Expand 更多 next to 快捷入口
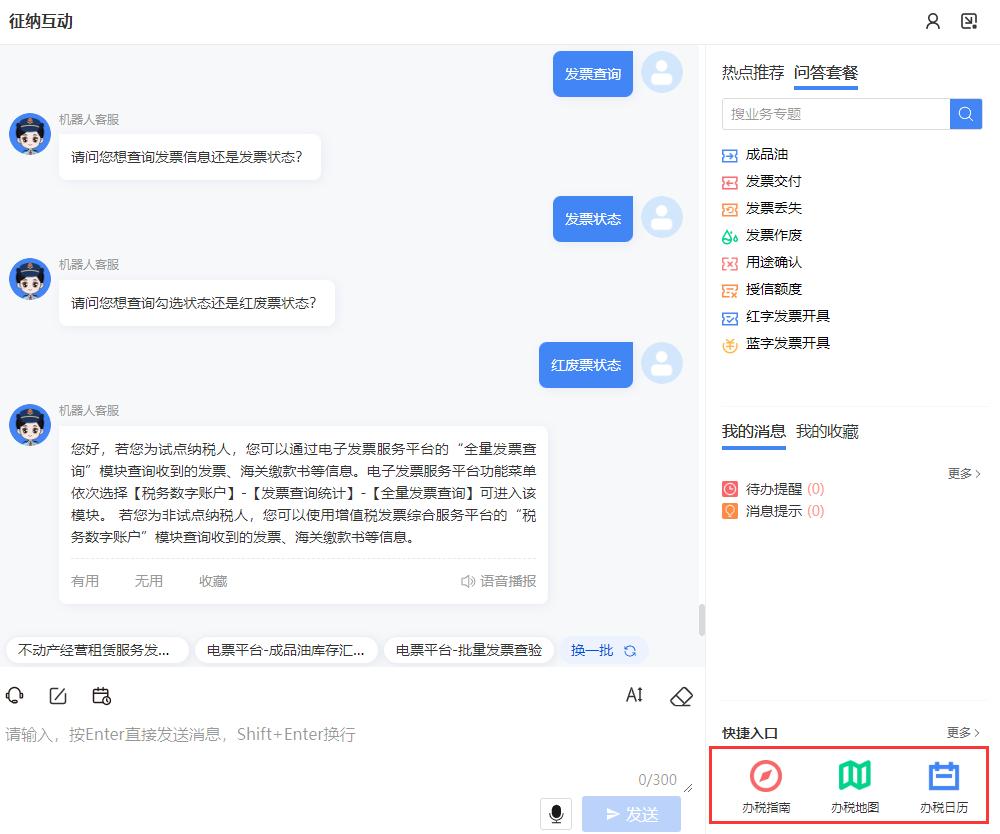The width and height of the screenshot is (1000, 834). [961, 733]
